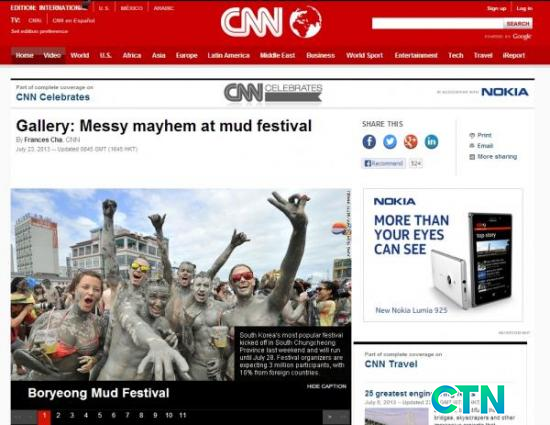Share article via Twitter icon

tap(390, 142)
